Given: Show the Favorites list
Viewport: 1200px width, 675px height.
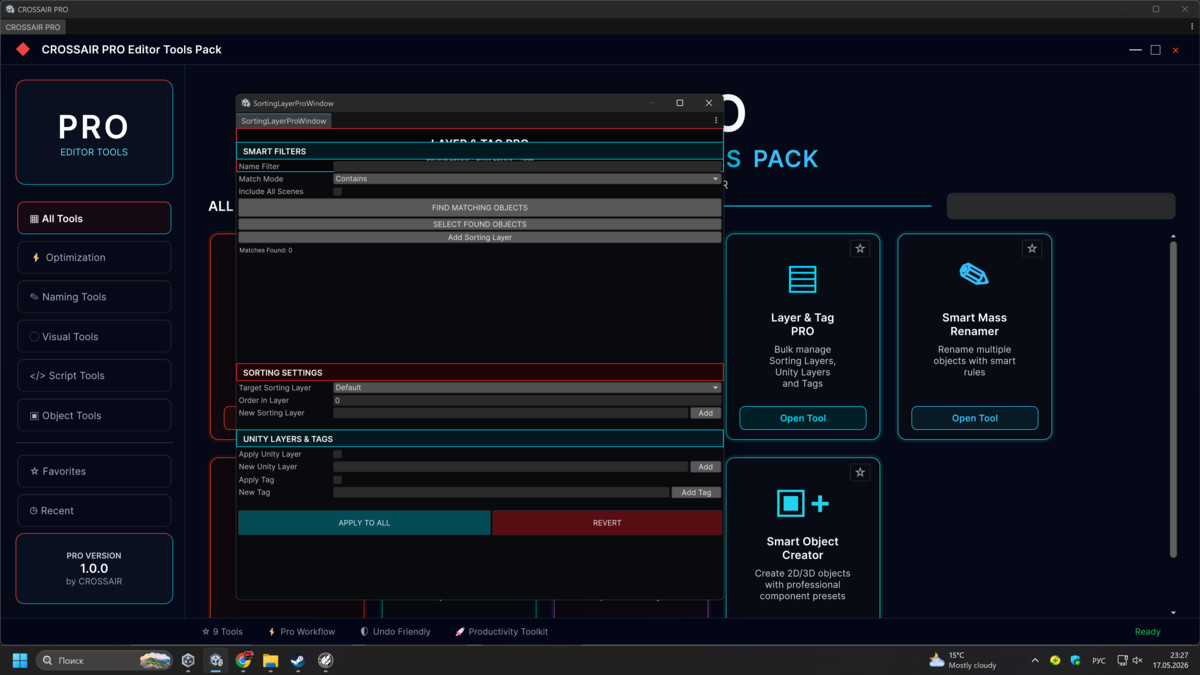Looking at the screenshot, I should click(x=94, y=471).
